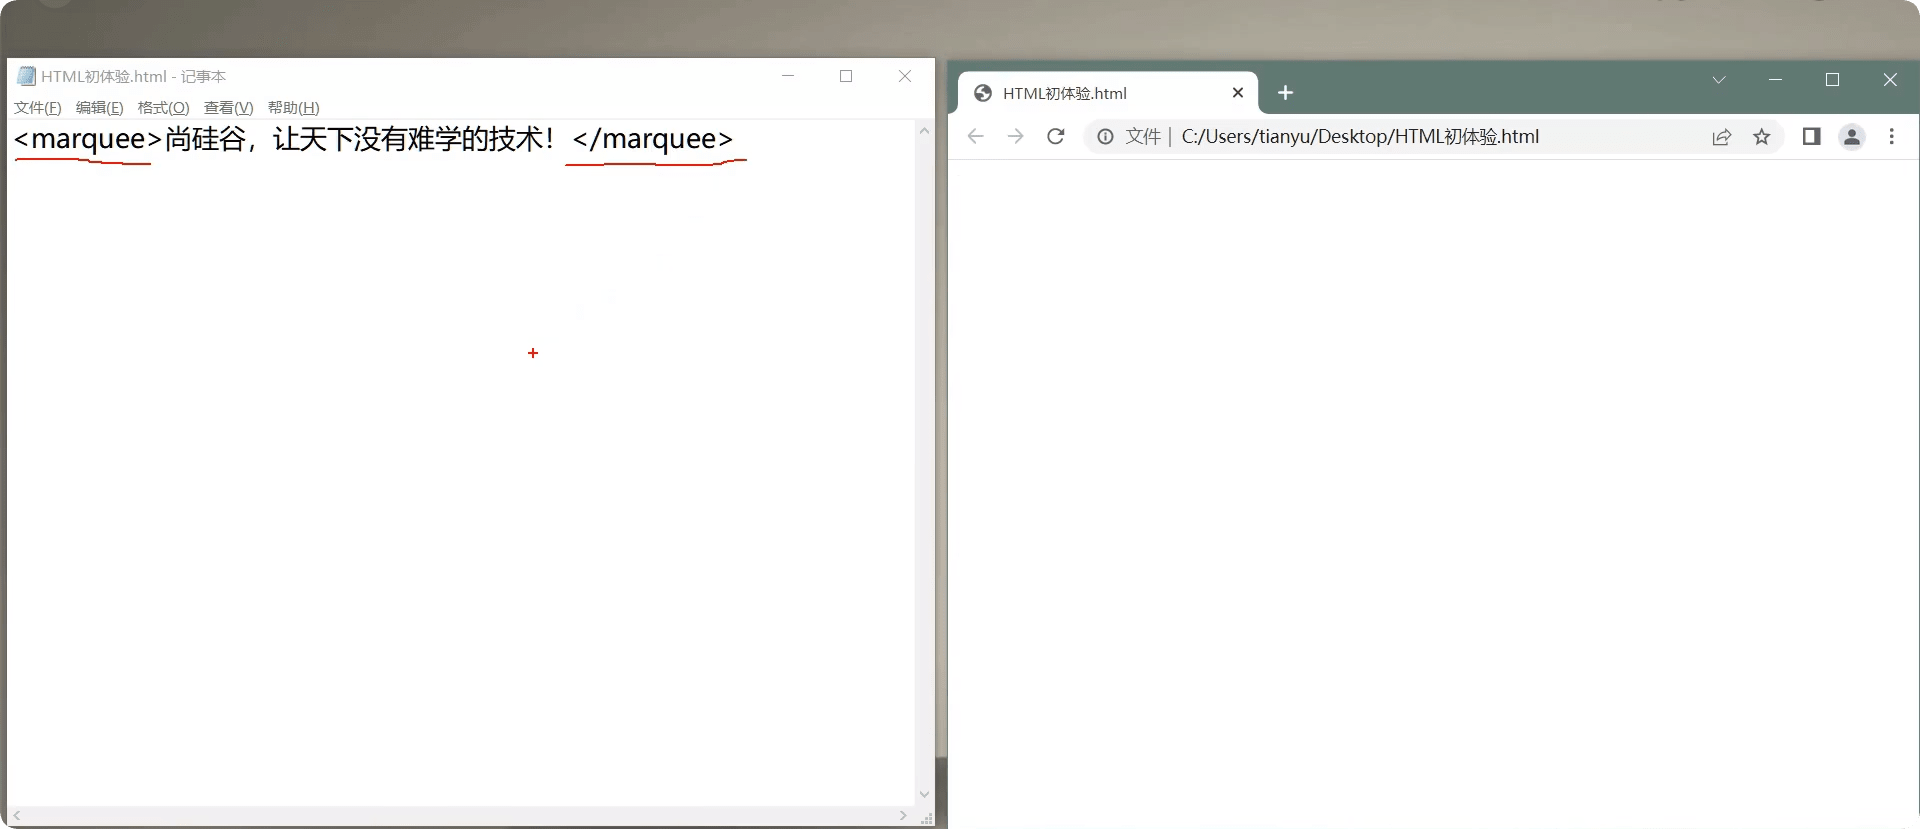This screenshot has width=1920, height=829.
Task: Expand the tab search chevron
Action: (1719, 80)
